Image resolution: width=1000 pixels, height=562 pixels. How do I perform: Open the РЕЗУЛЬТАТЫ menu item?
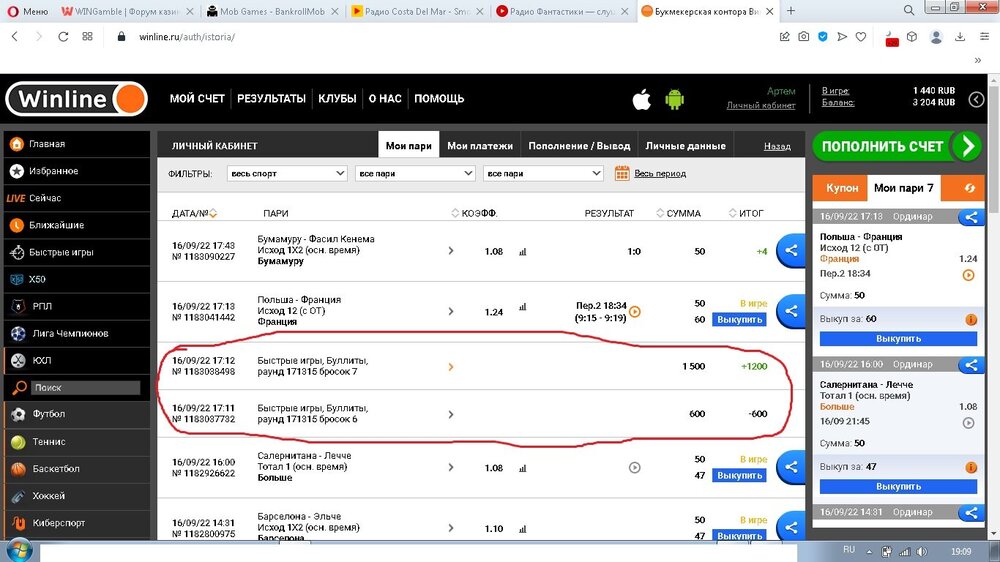point(271,99)
